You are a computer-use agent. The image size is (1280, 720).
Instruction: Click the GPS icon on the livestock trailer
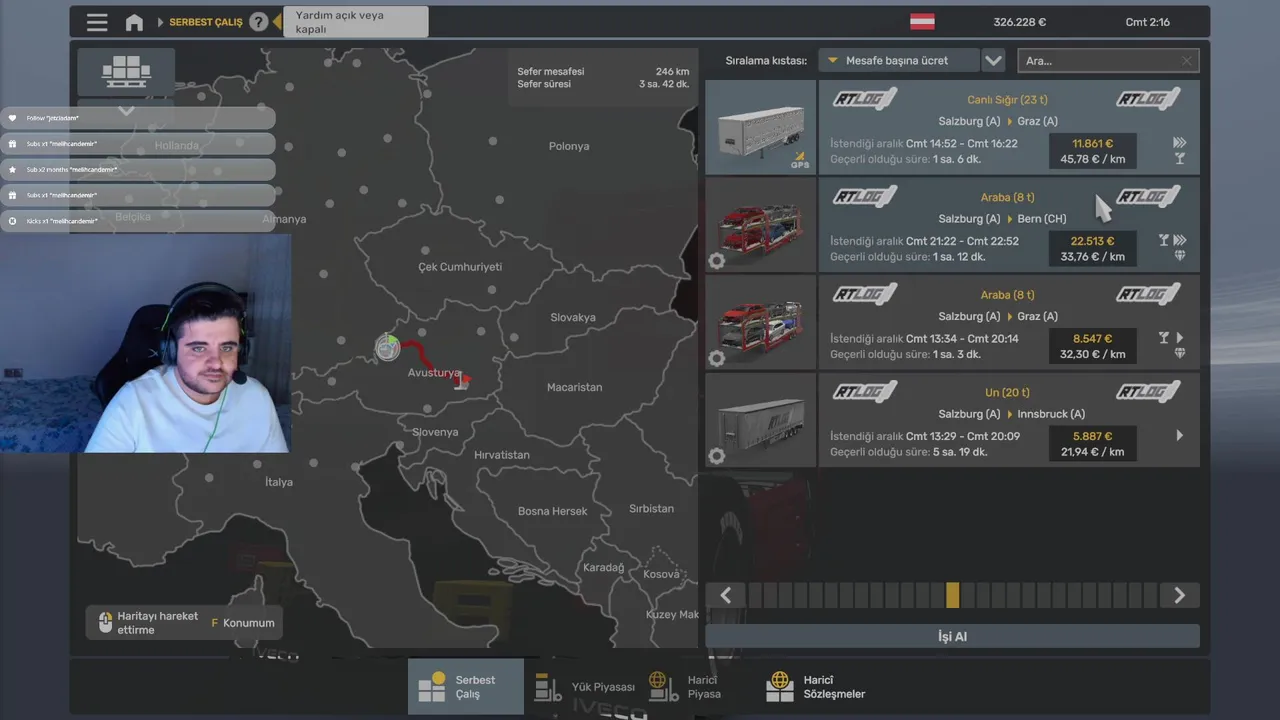(800, 159)
